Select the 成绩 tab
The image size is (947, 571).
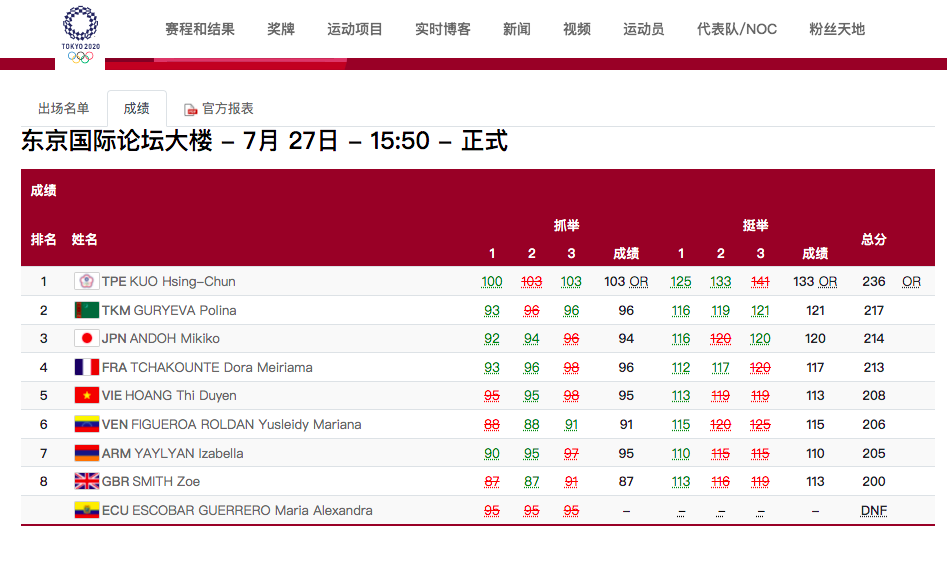[x=137, y=108]
